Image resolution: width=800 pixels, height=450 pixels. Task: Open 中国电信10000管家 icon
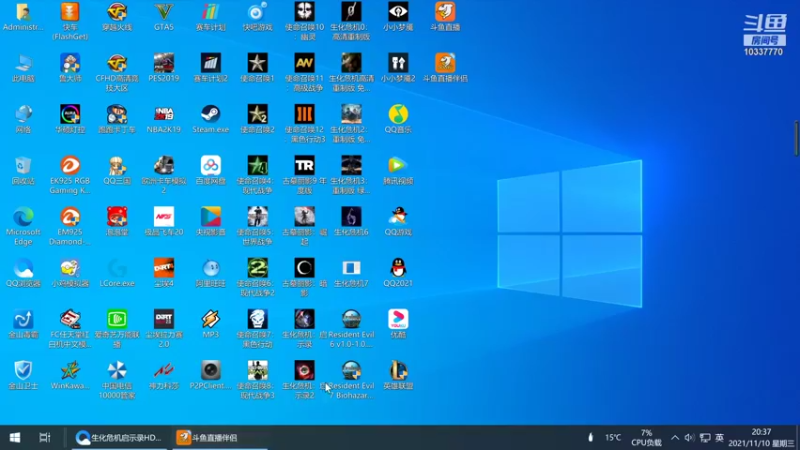(x=117, y=380)
